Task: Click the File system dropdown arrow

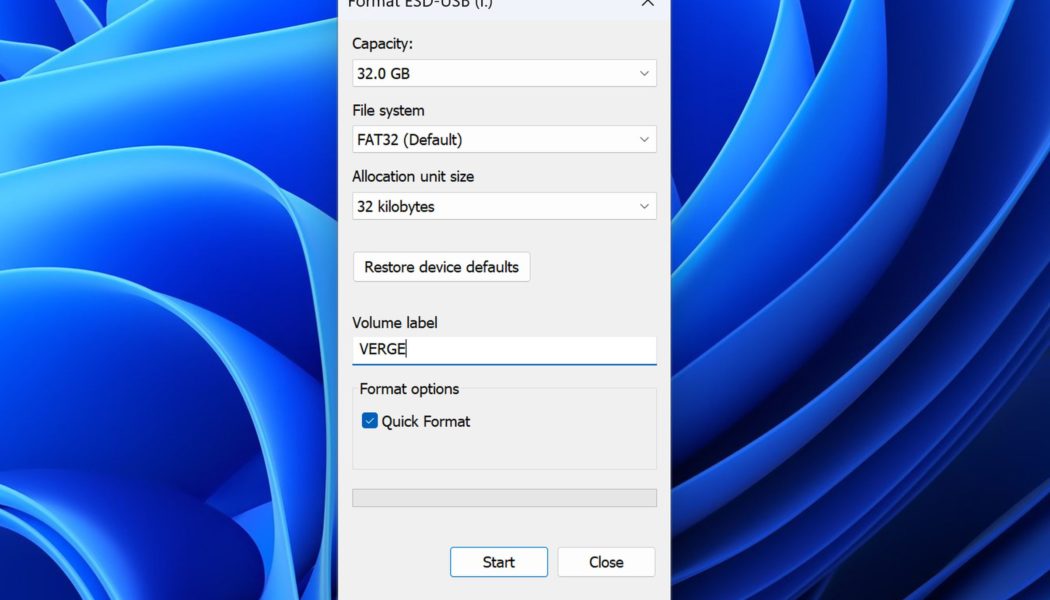Action: pyautogui.click(x=645, y=139)
